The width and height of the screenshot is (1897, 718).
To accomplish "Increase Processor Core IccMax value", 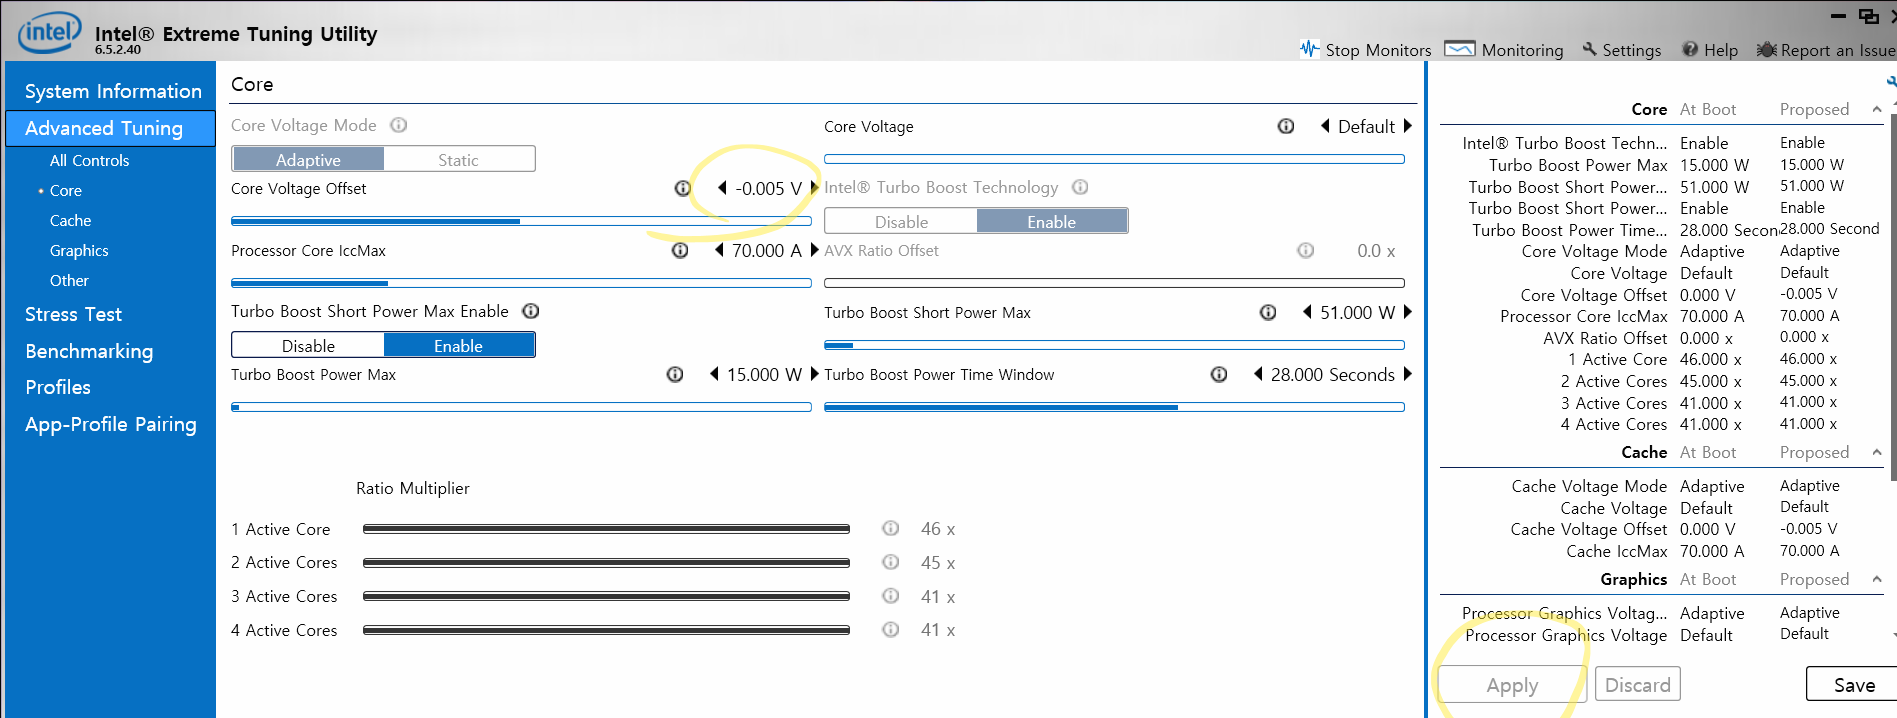I will (814, 250).
